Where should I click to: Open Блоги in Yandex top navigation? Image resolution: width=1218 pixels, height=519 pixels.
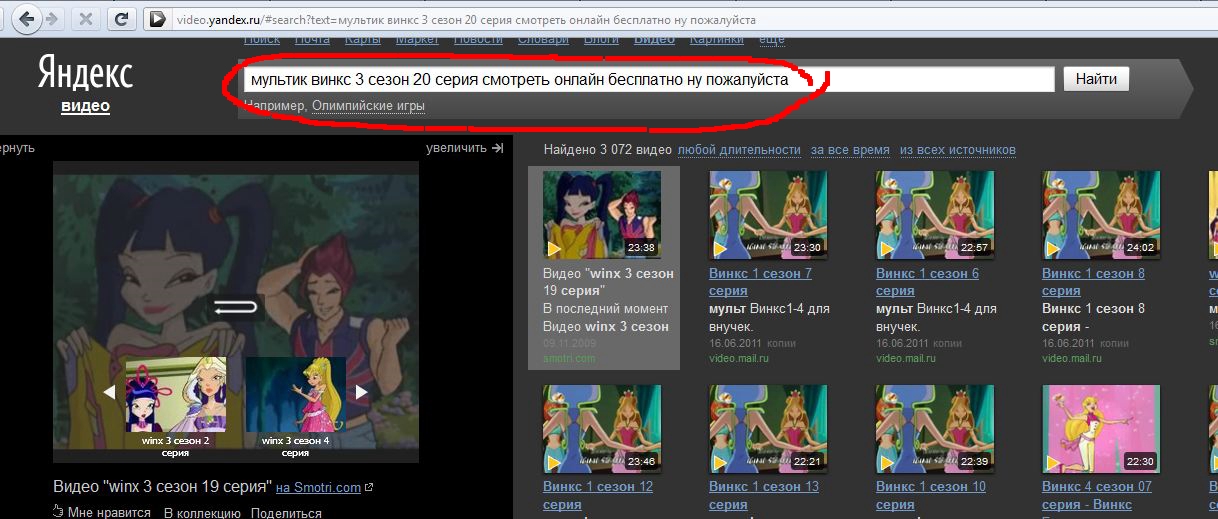coord(601,40)
